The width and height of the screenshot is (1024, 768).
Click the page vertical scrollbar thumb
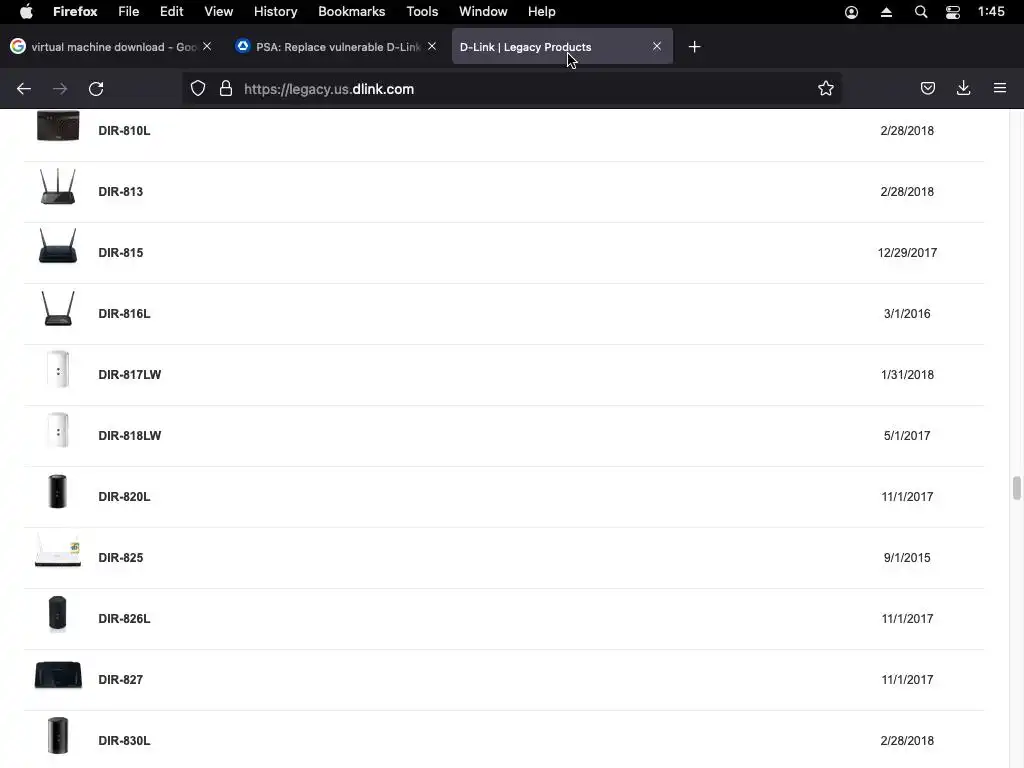(1016, 488)
